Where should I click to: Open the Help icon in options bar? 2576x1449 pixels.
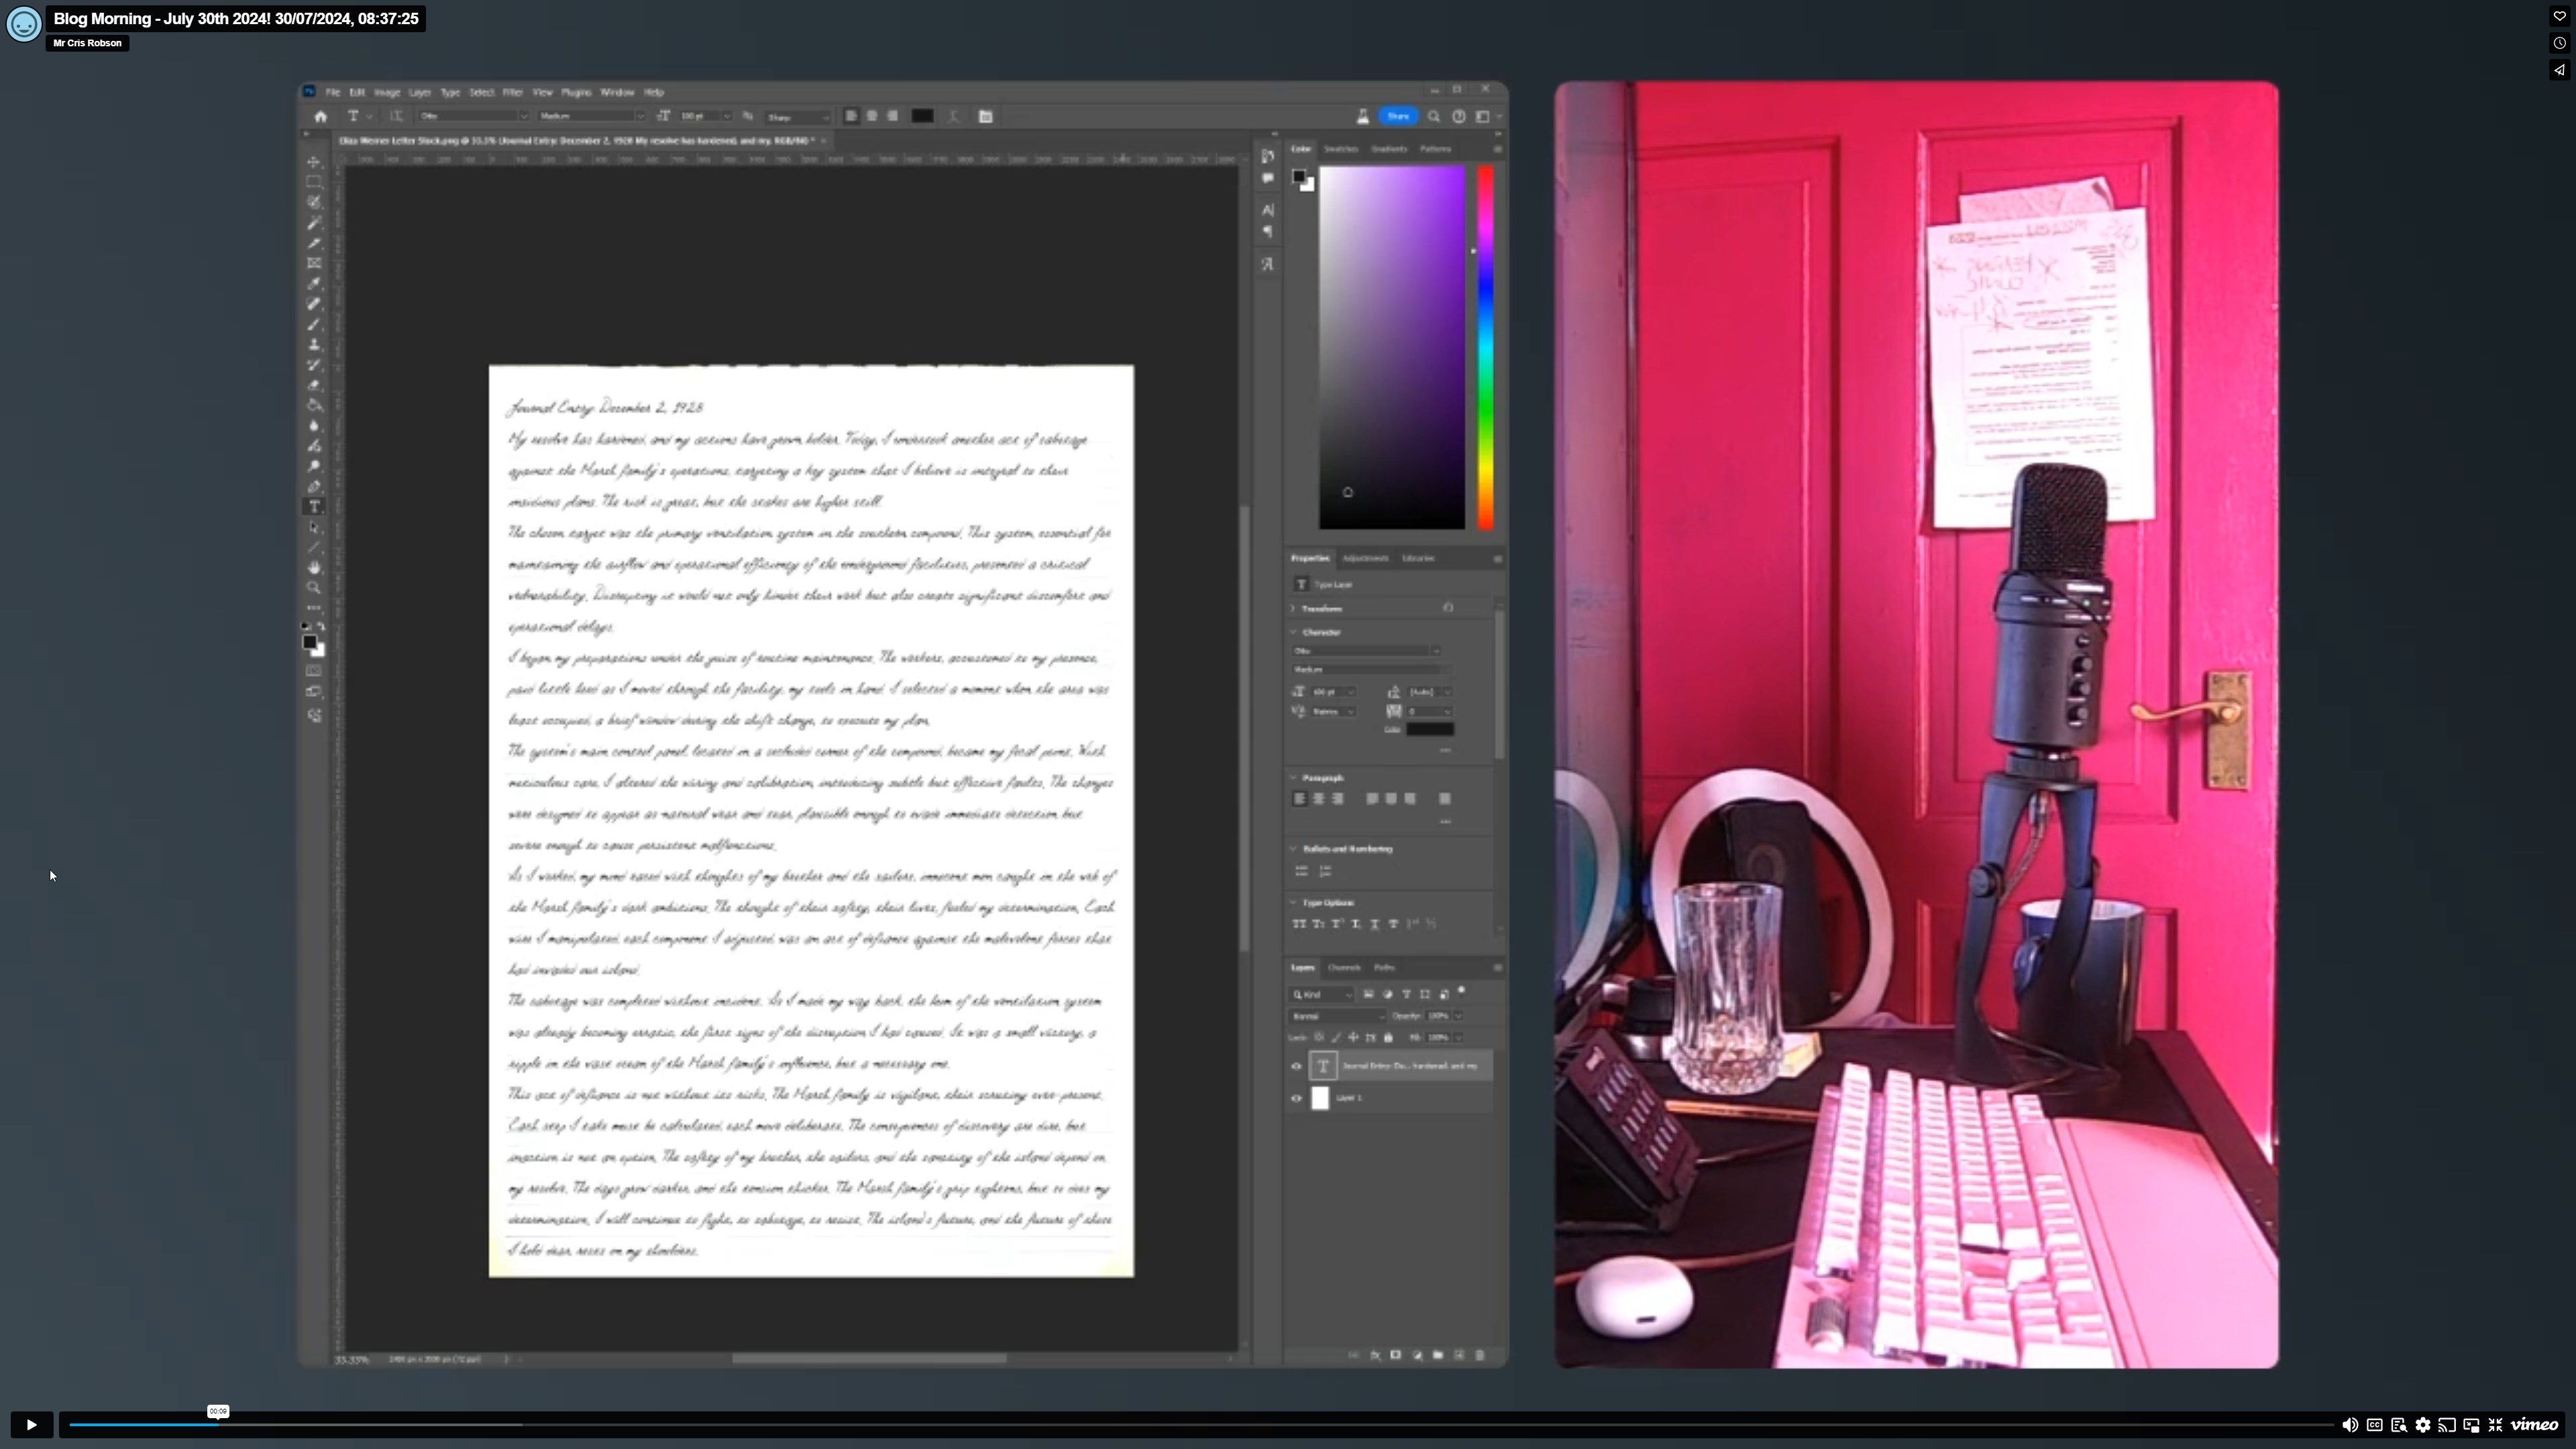click(1459, 116)
